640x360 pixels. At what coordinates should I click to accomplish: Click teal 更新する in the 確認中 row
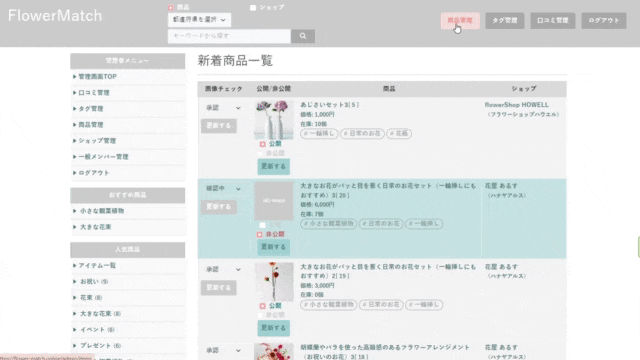273,247
